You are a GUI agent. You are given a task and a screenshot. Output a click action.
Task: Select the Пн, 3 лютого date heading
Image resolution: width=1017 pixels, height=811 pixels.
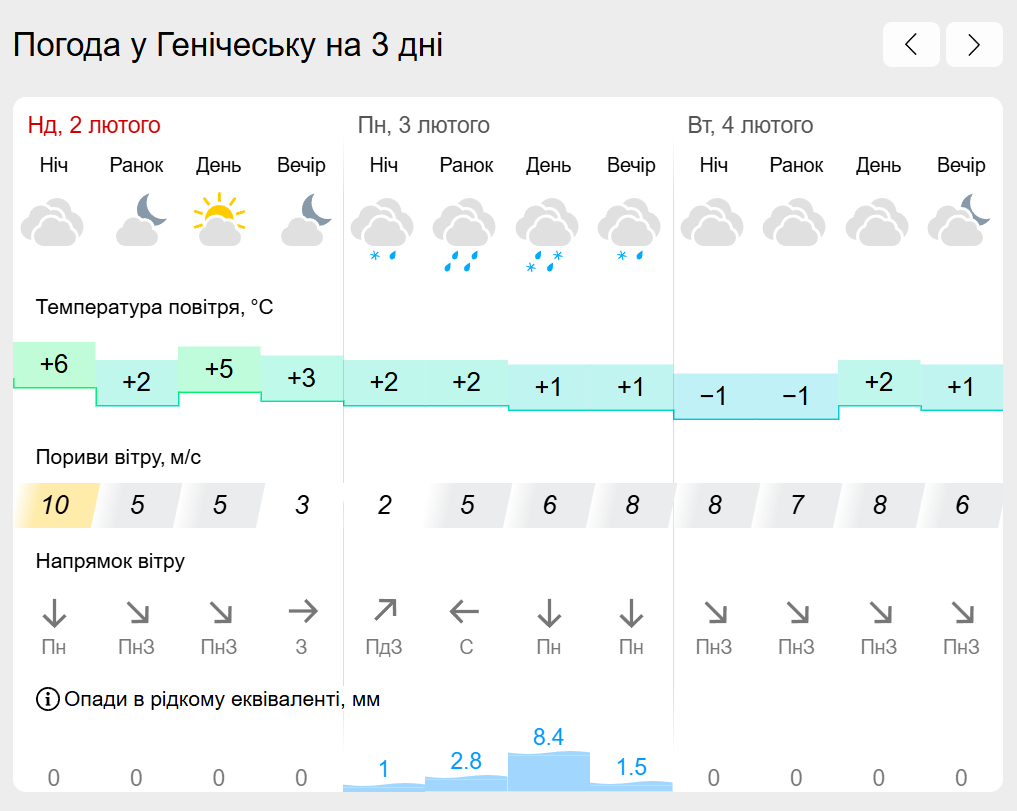tap(424, 125)
